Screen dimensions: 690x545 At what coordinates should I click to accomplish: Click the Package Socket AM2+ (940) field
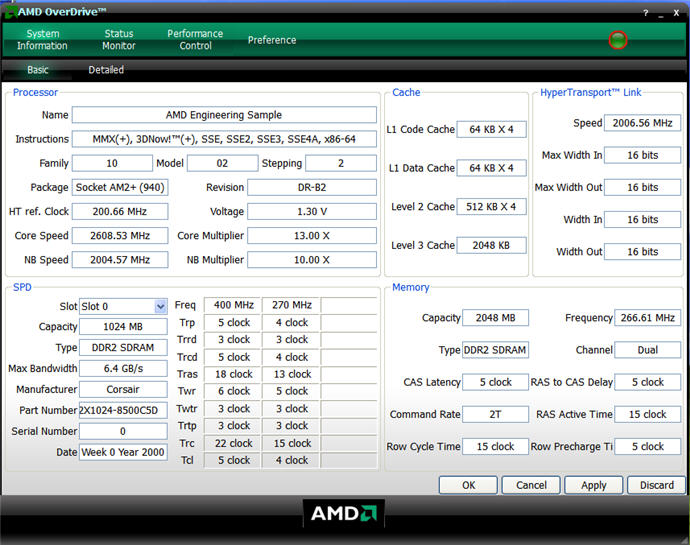pyautogui.click(x=120, y=187)
